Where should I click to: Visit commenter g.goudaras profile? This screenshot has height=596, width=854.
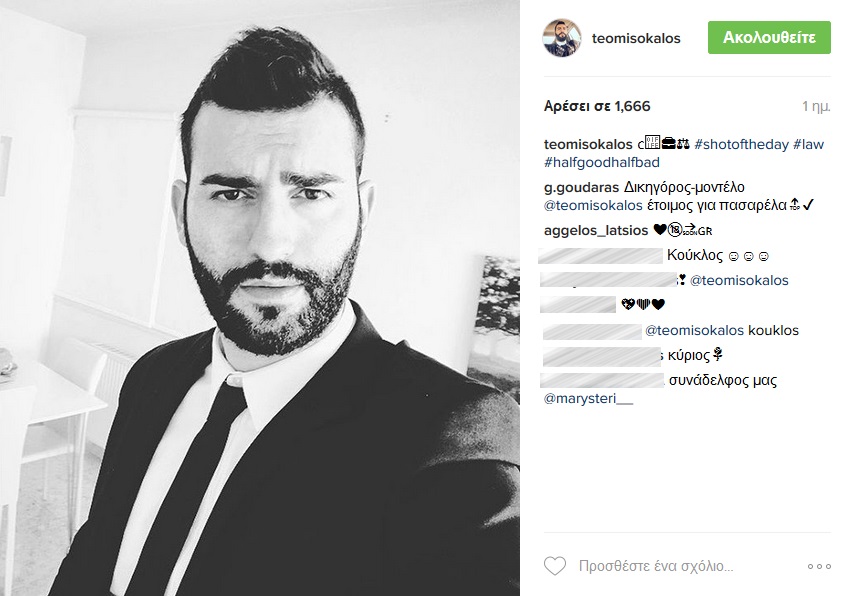click(582, 187)
